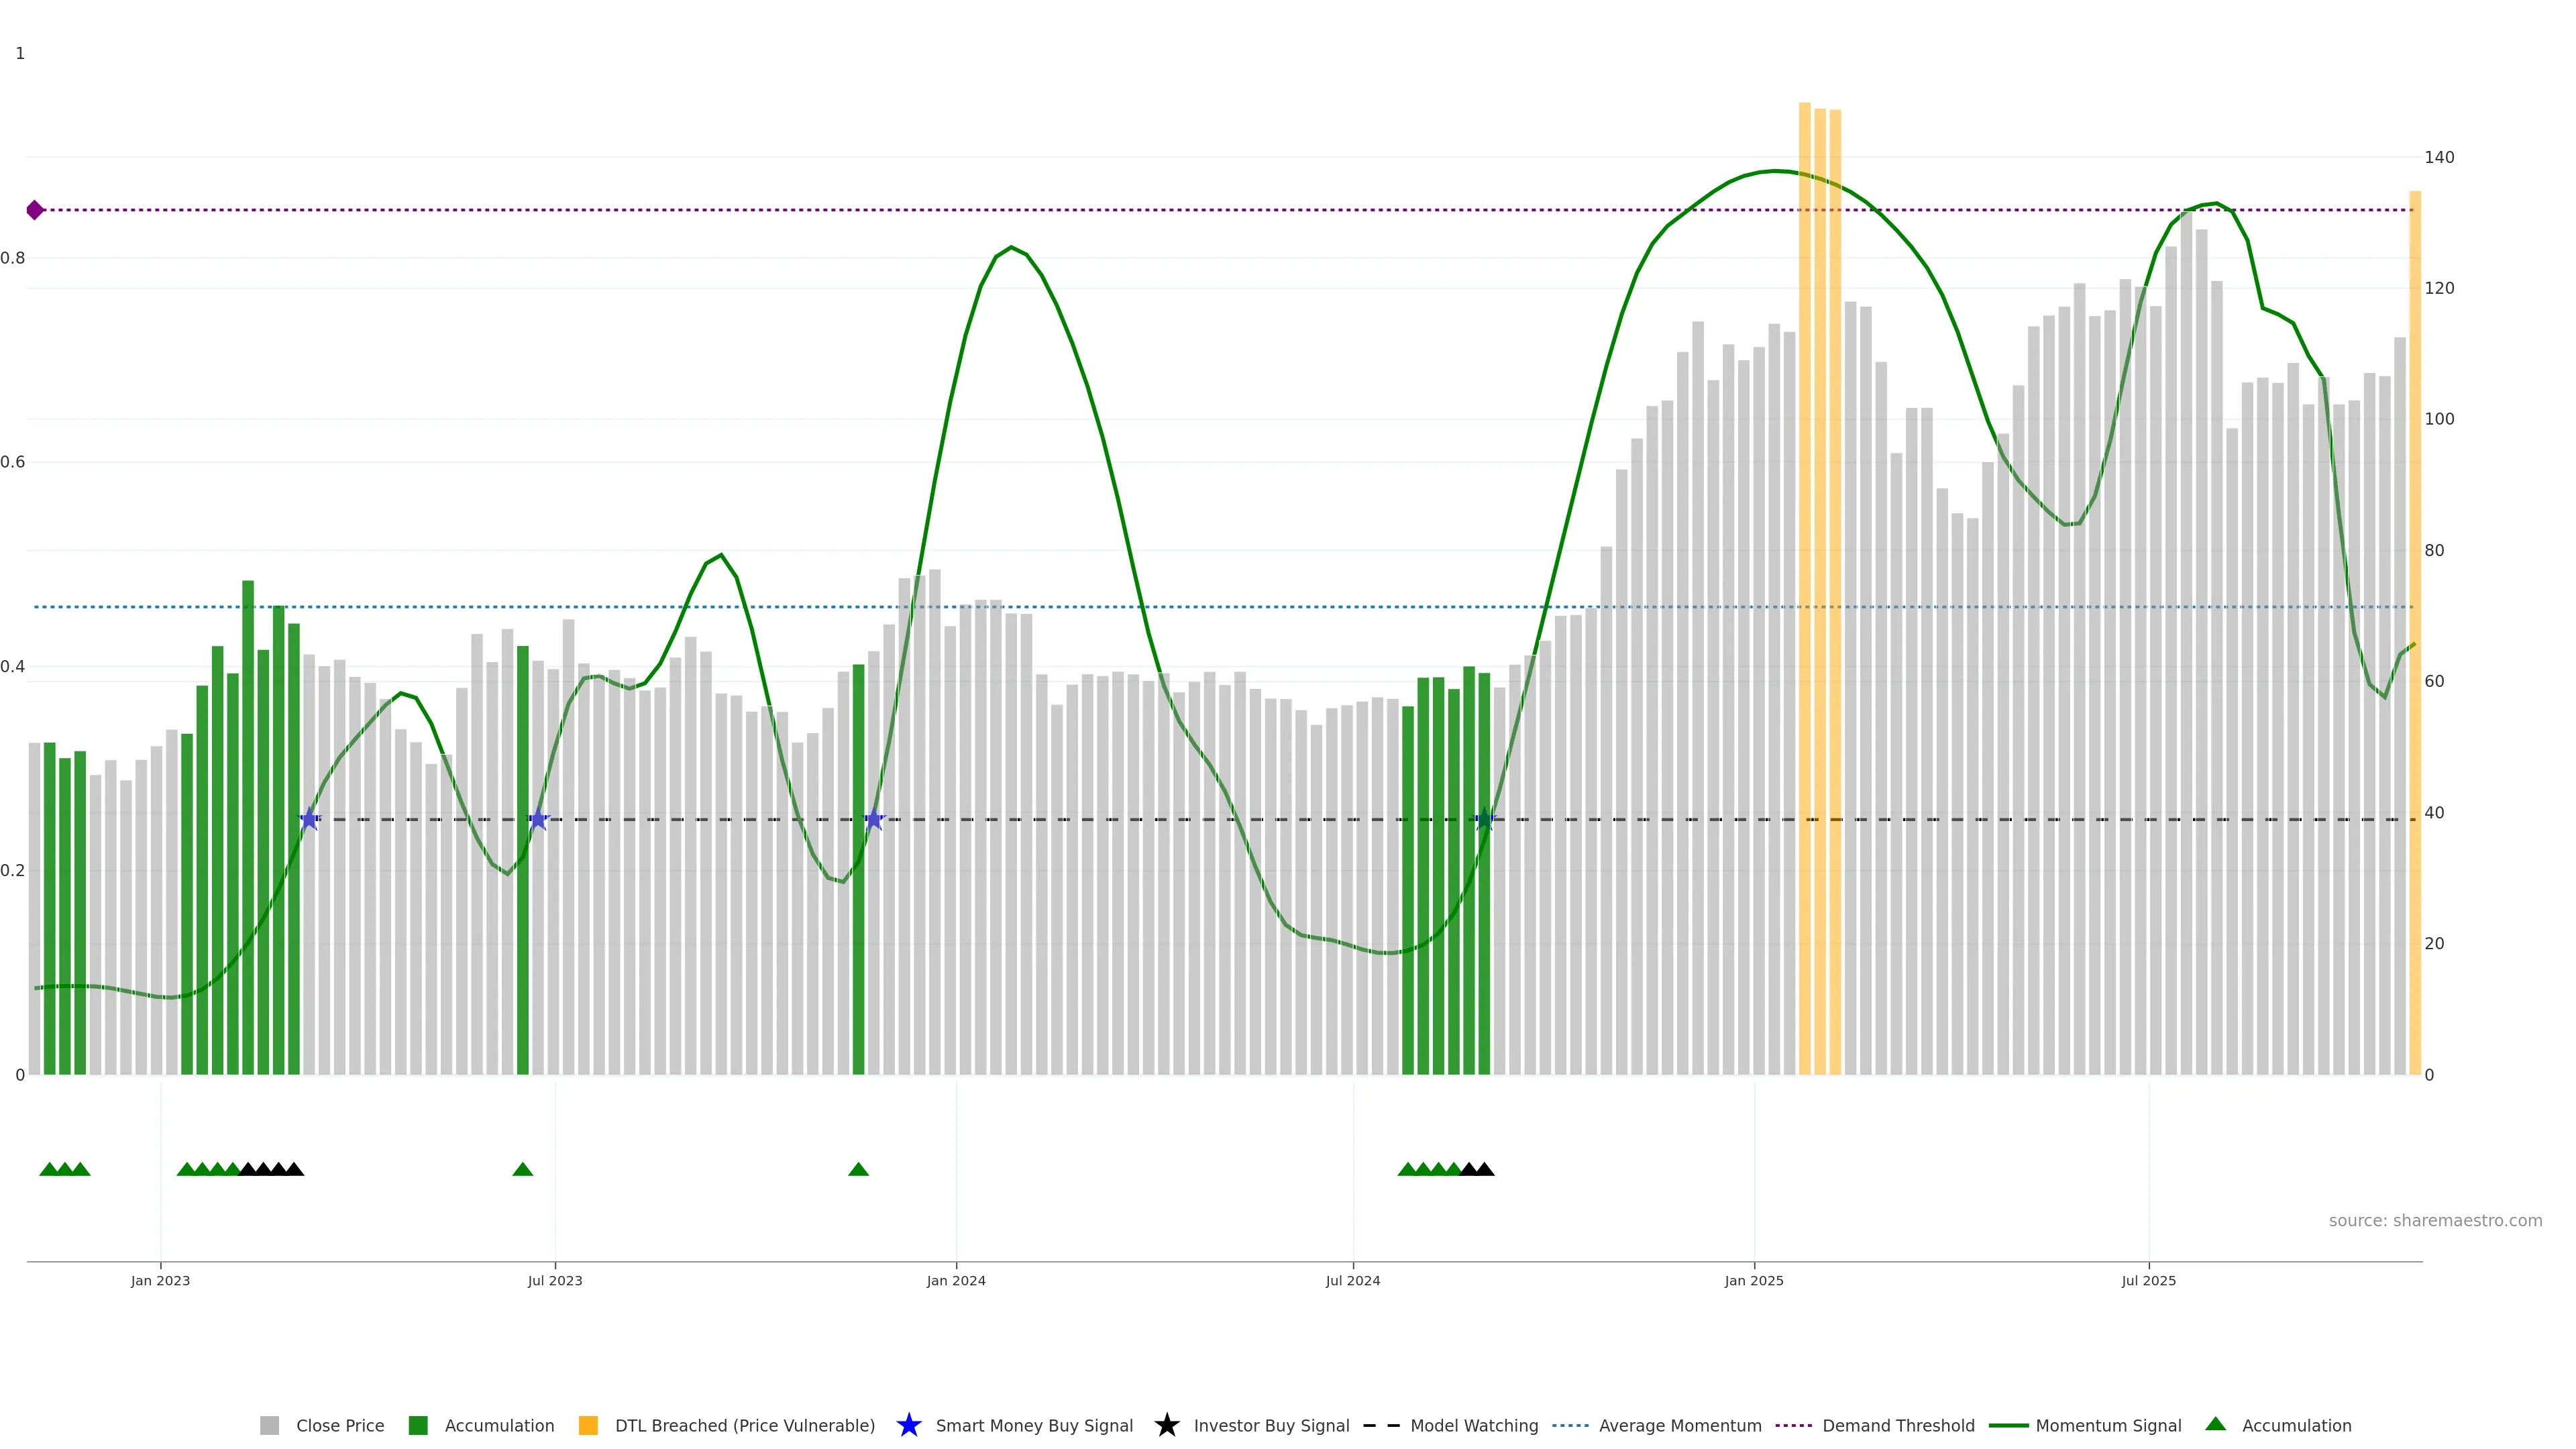Click the single green triangle near Jul 2023
The width and height of the screenshot is (2576, 1449).
tap(522, 1169)
